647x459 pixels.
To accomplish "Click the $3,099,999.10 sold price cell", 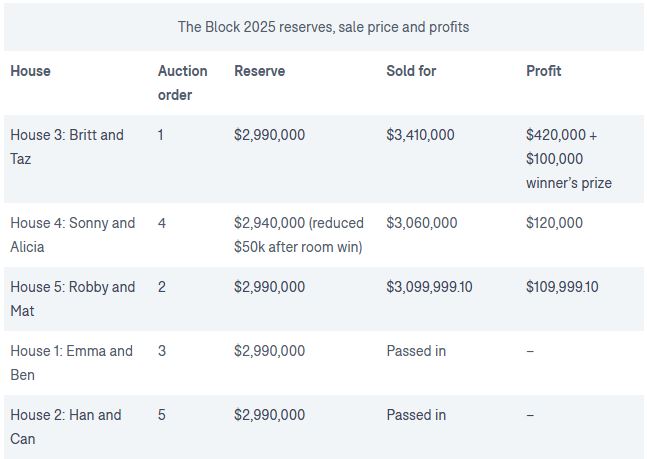I will [429, 287].
